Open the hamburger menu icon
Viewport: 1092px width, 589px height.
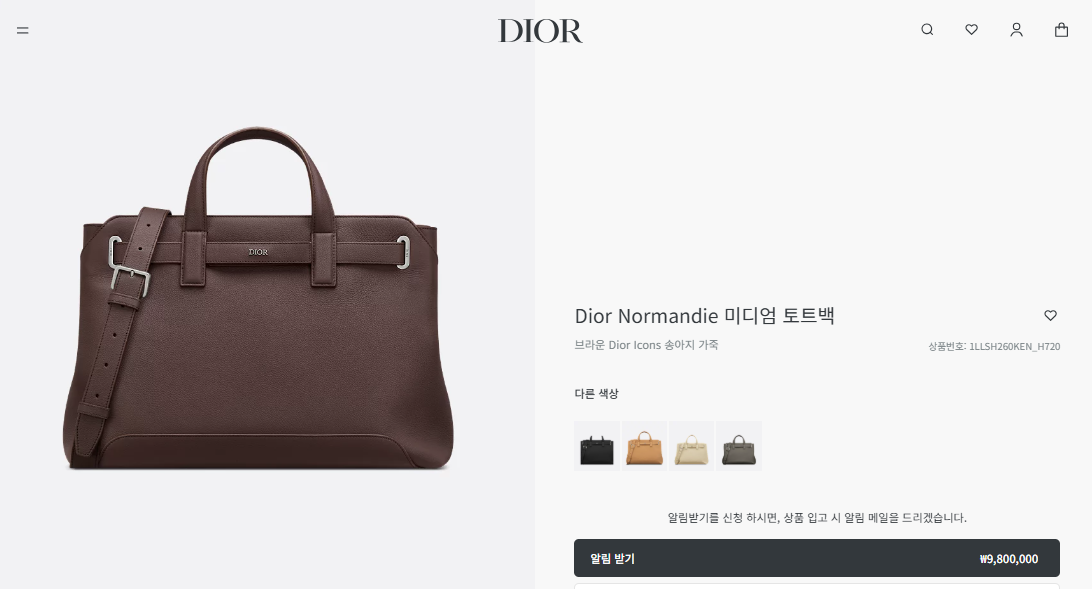(x=23, y=30)
